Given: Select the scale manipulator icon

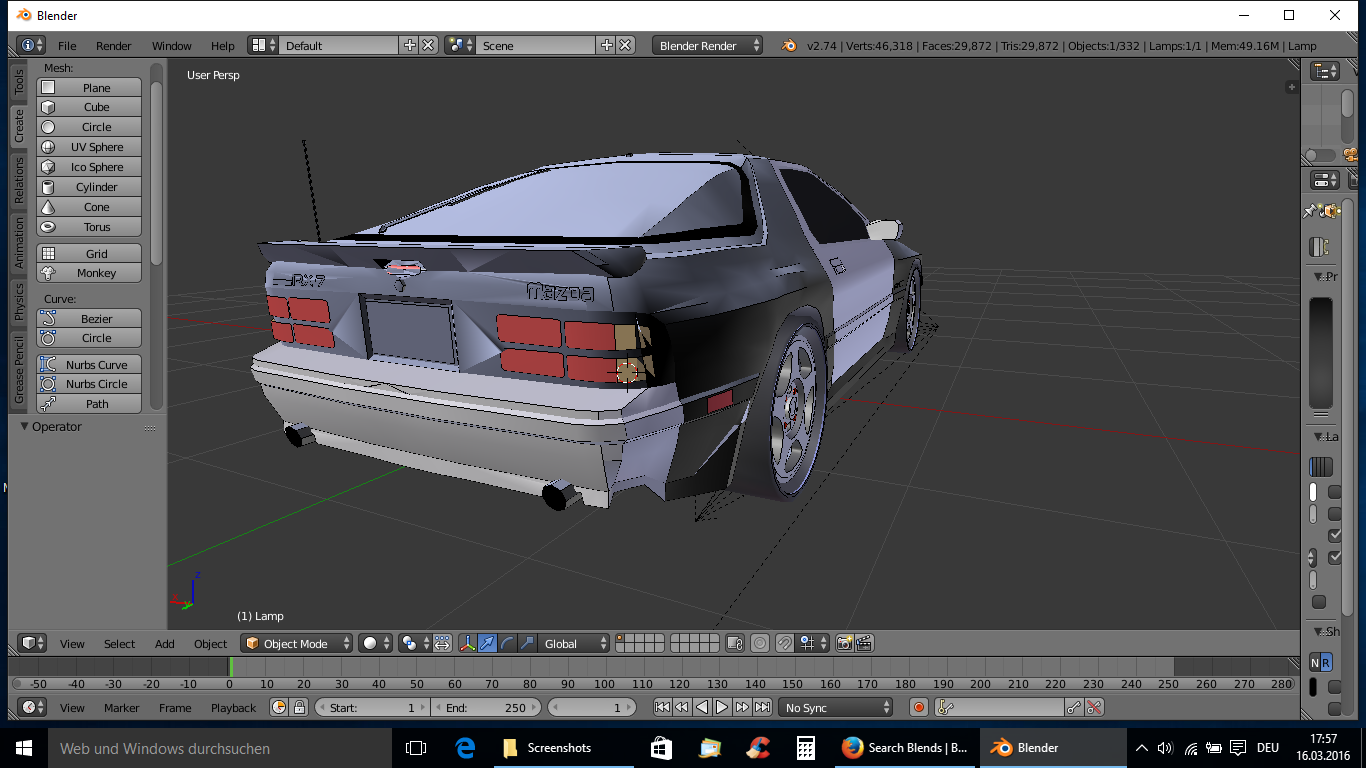Looking at the screenshot, I should (x=527, y=644).
